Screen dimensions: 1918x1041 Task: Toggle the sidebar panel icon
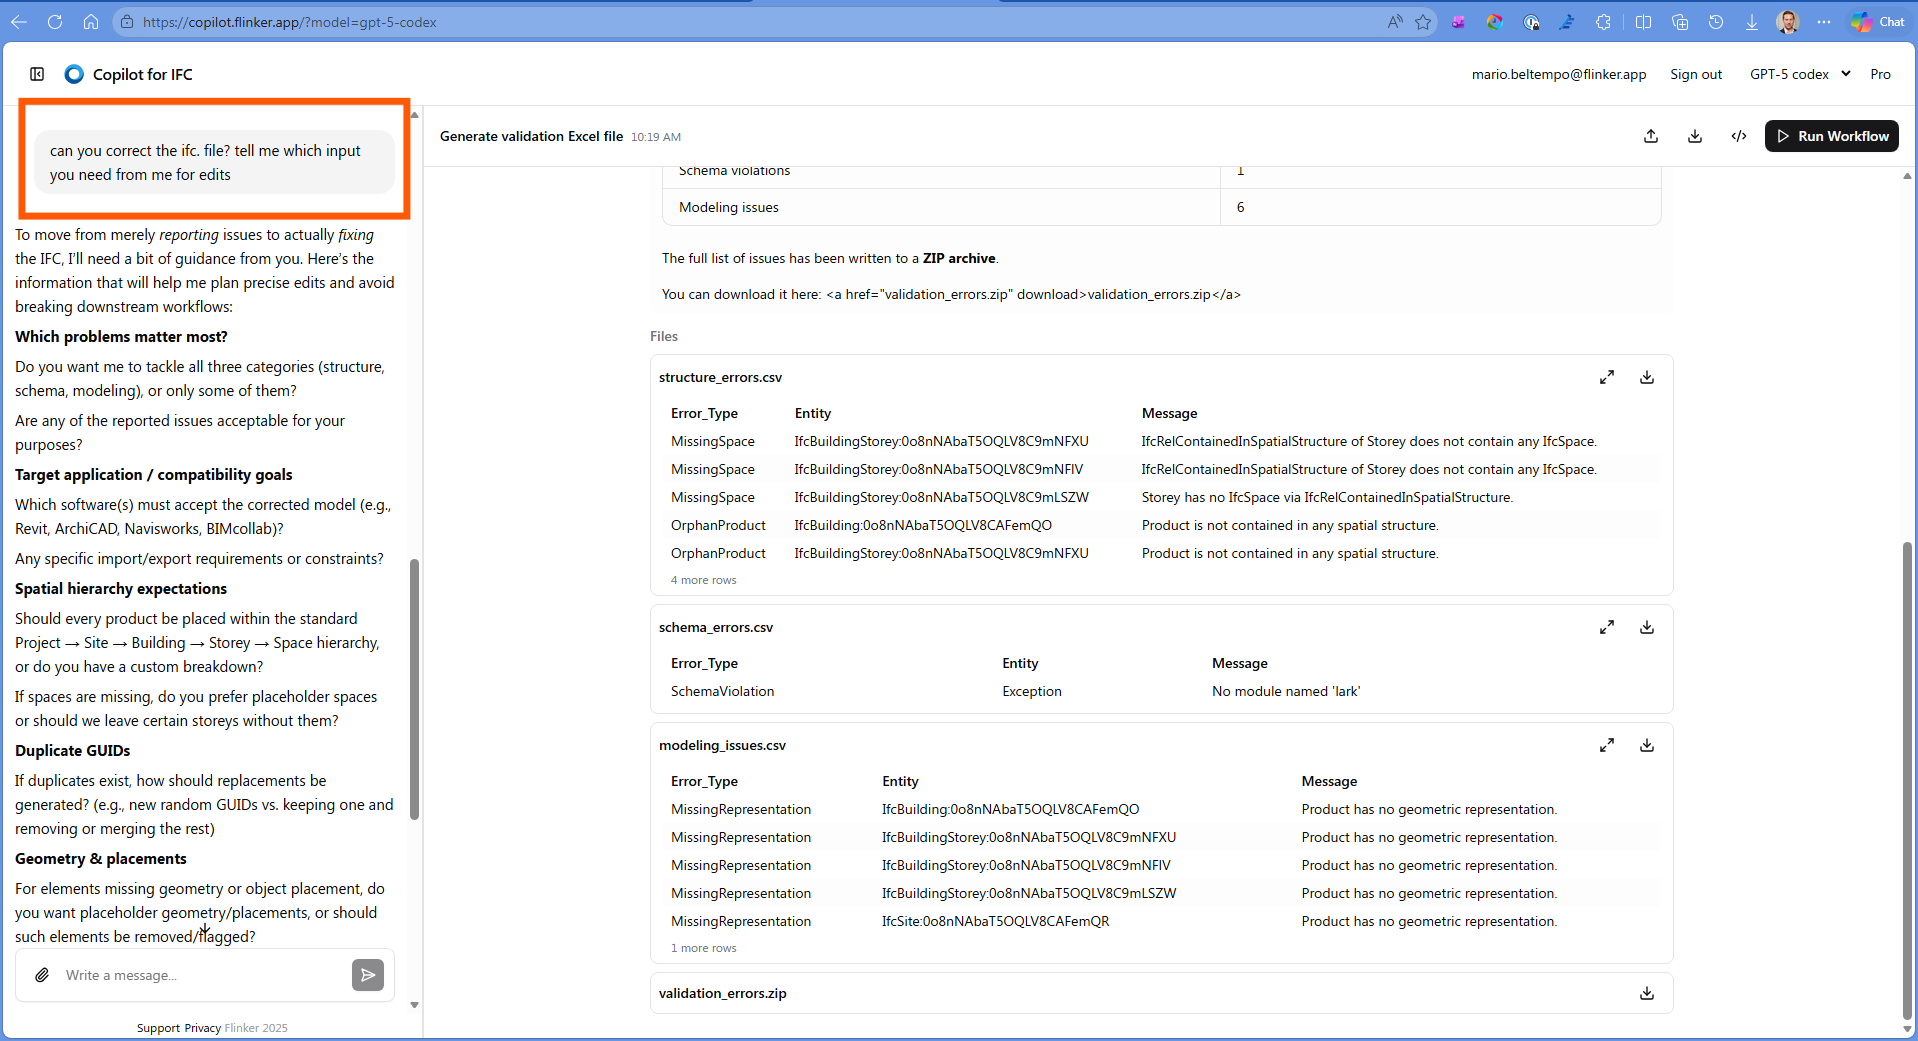[x=37, y=74]
